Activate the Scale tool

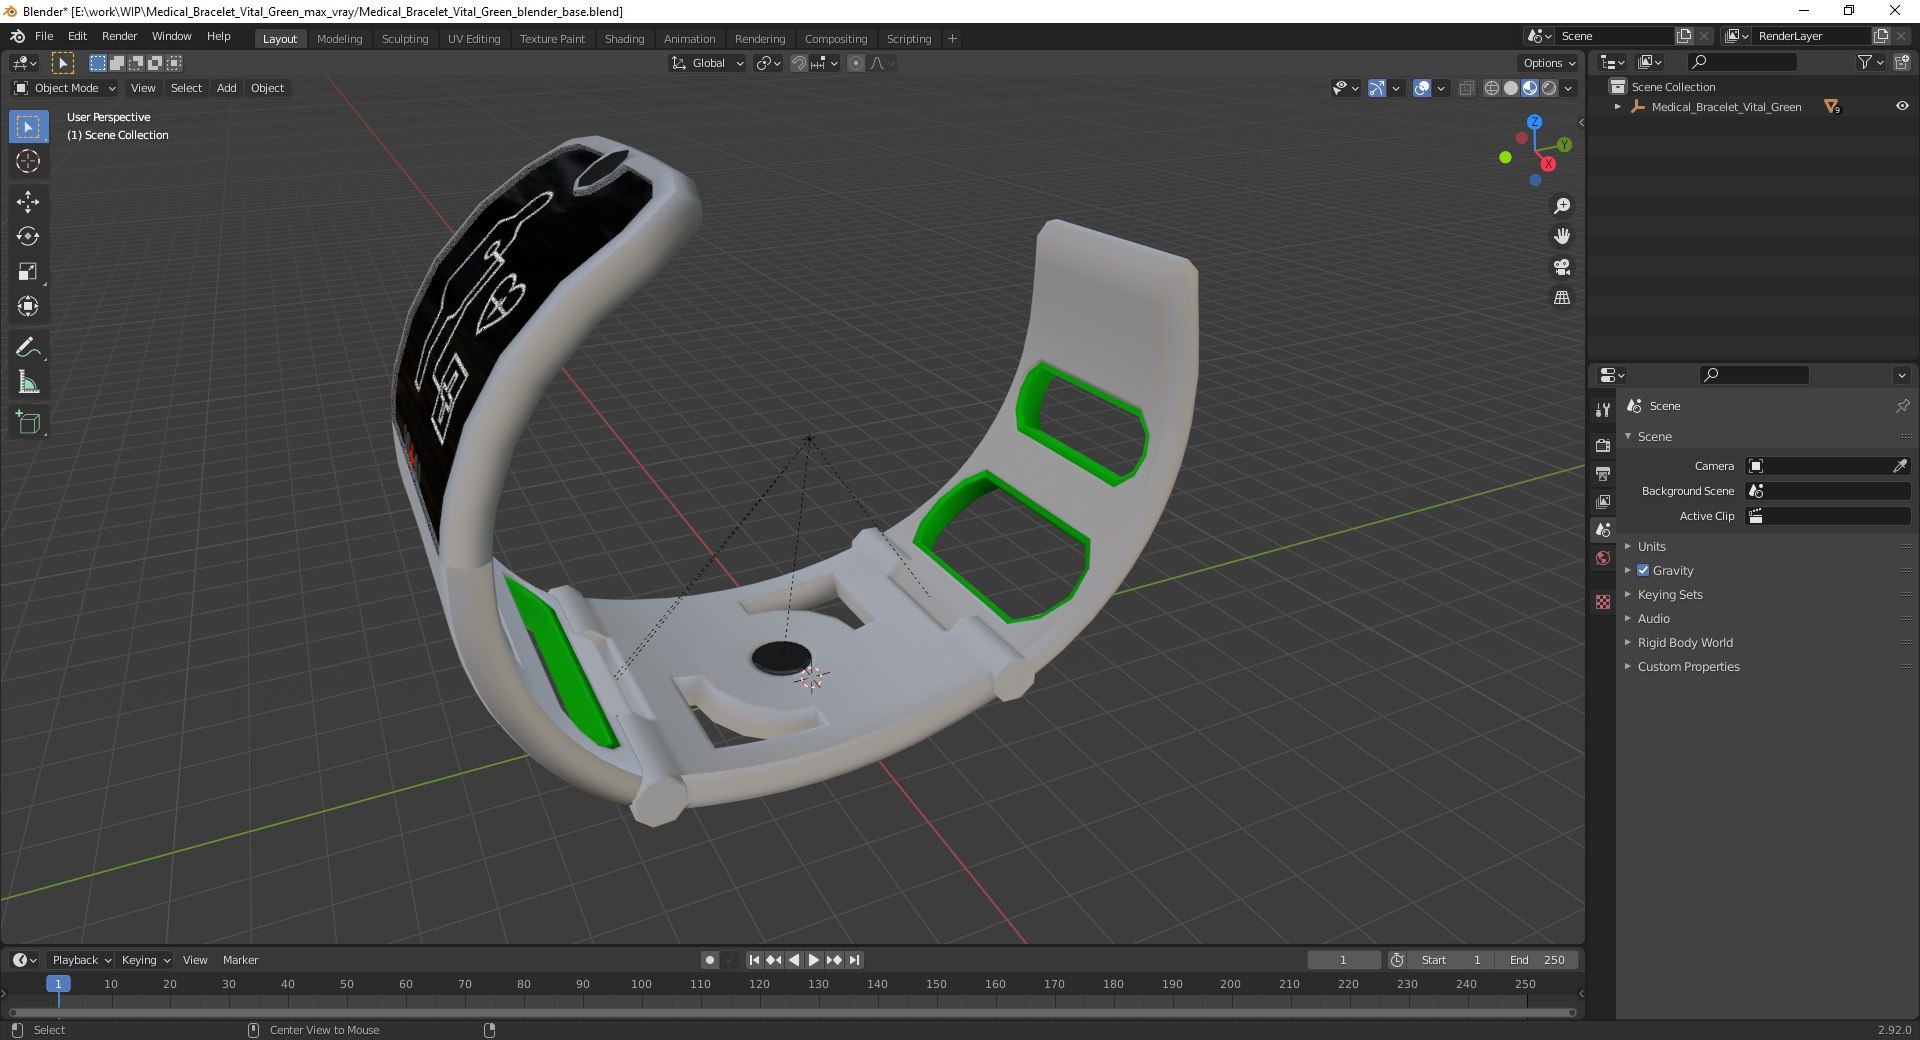28,271
